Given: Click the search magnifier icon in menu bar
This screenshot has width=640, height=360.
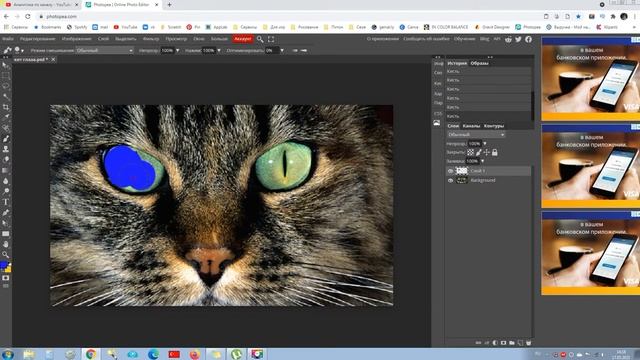Looking at the screenshot, I should pyautogui.click(x=260, y=39).
